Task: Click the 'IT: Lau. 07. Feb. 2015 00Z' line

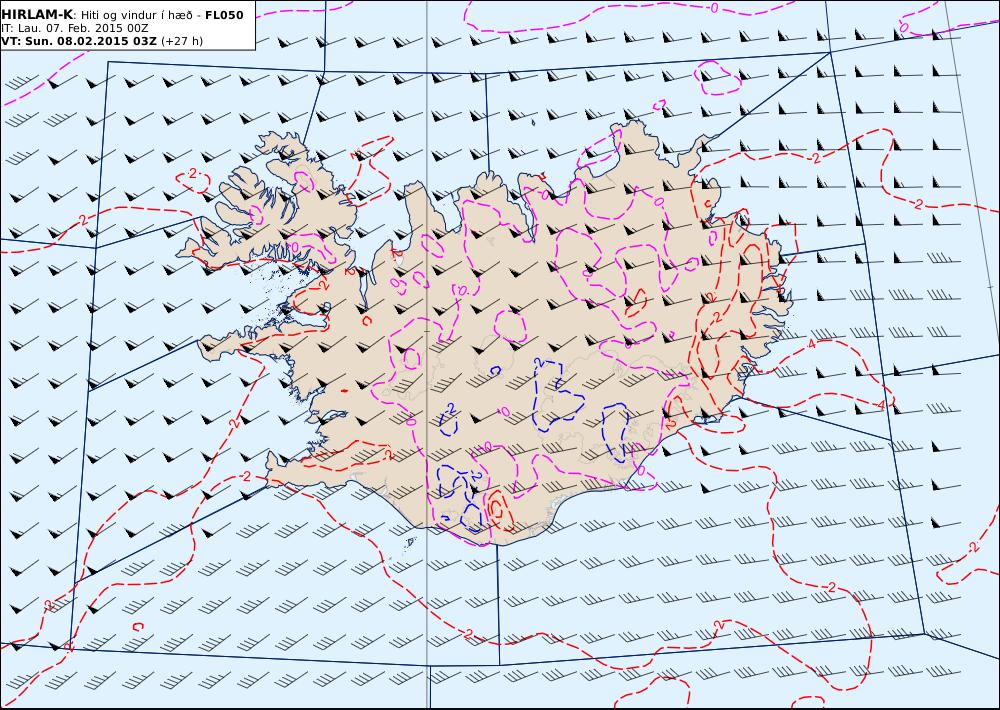Action: [x=75, y=28]
